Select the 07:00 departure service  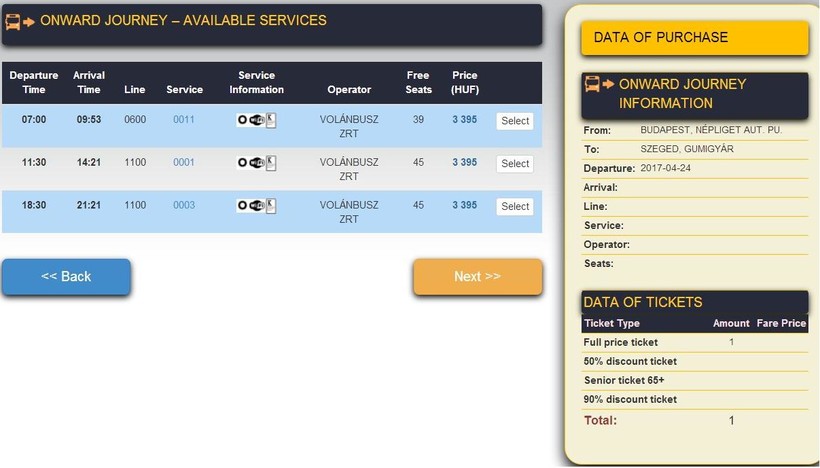point(515,121)
